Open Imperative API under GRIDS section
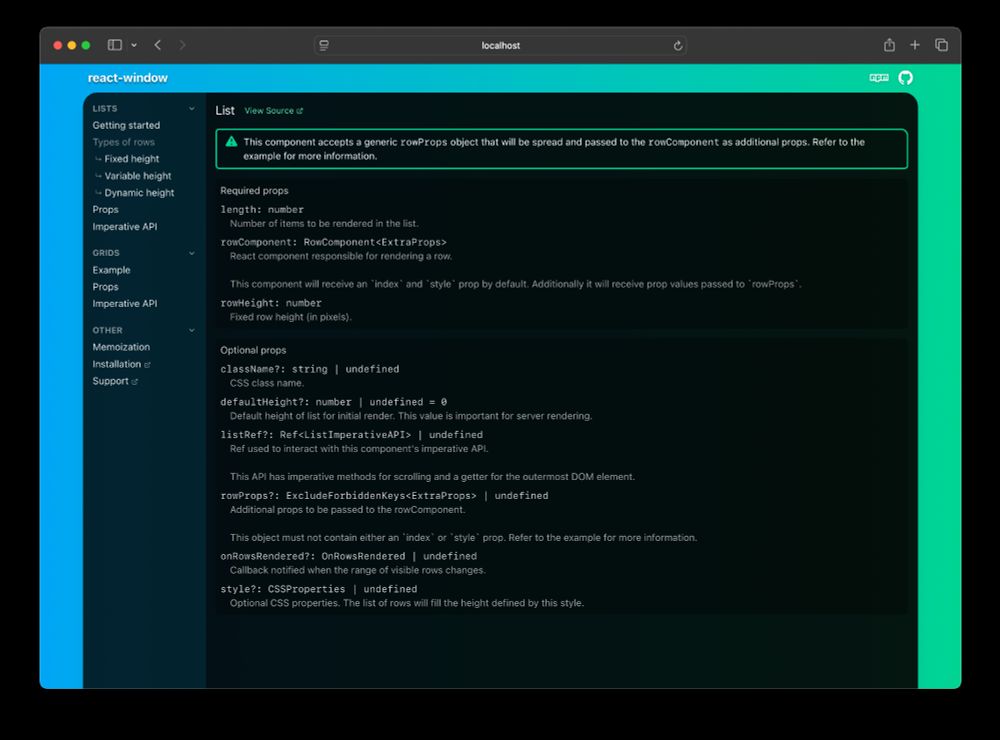Screen dimensions: 1000x740 pyautogui.click(x=125, y=304)
